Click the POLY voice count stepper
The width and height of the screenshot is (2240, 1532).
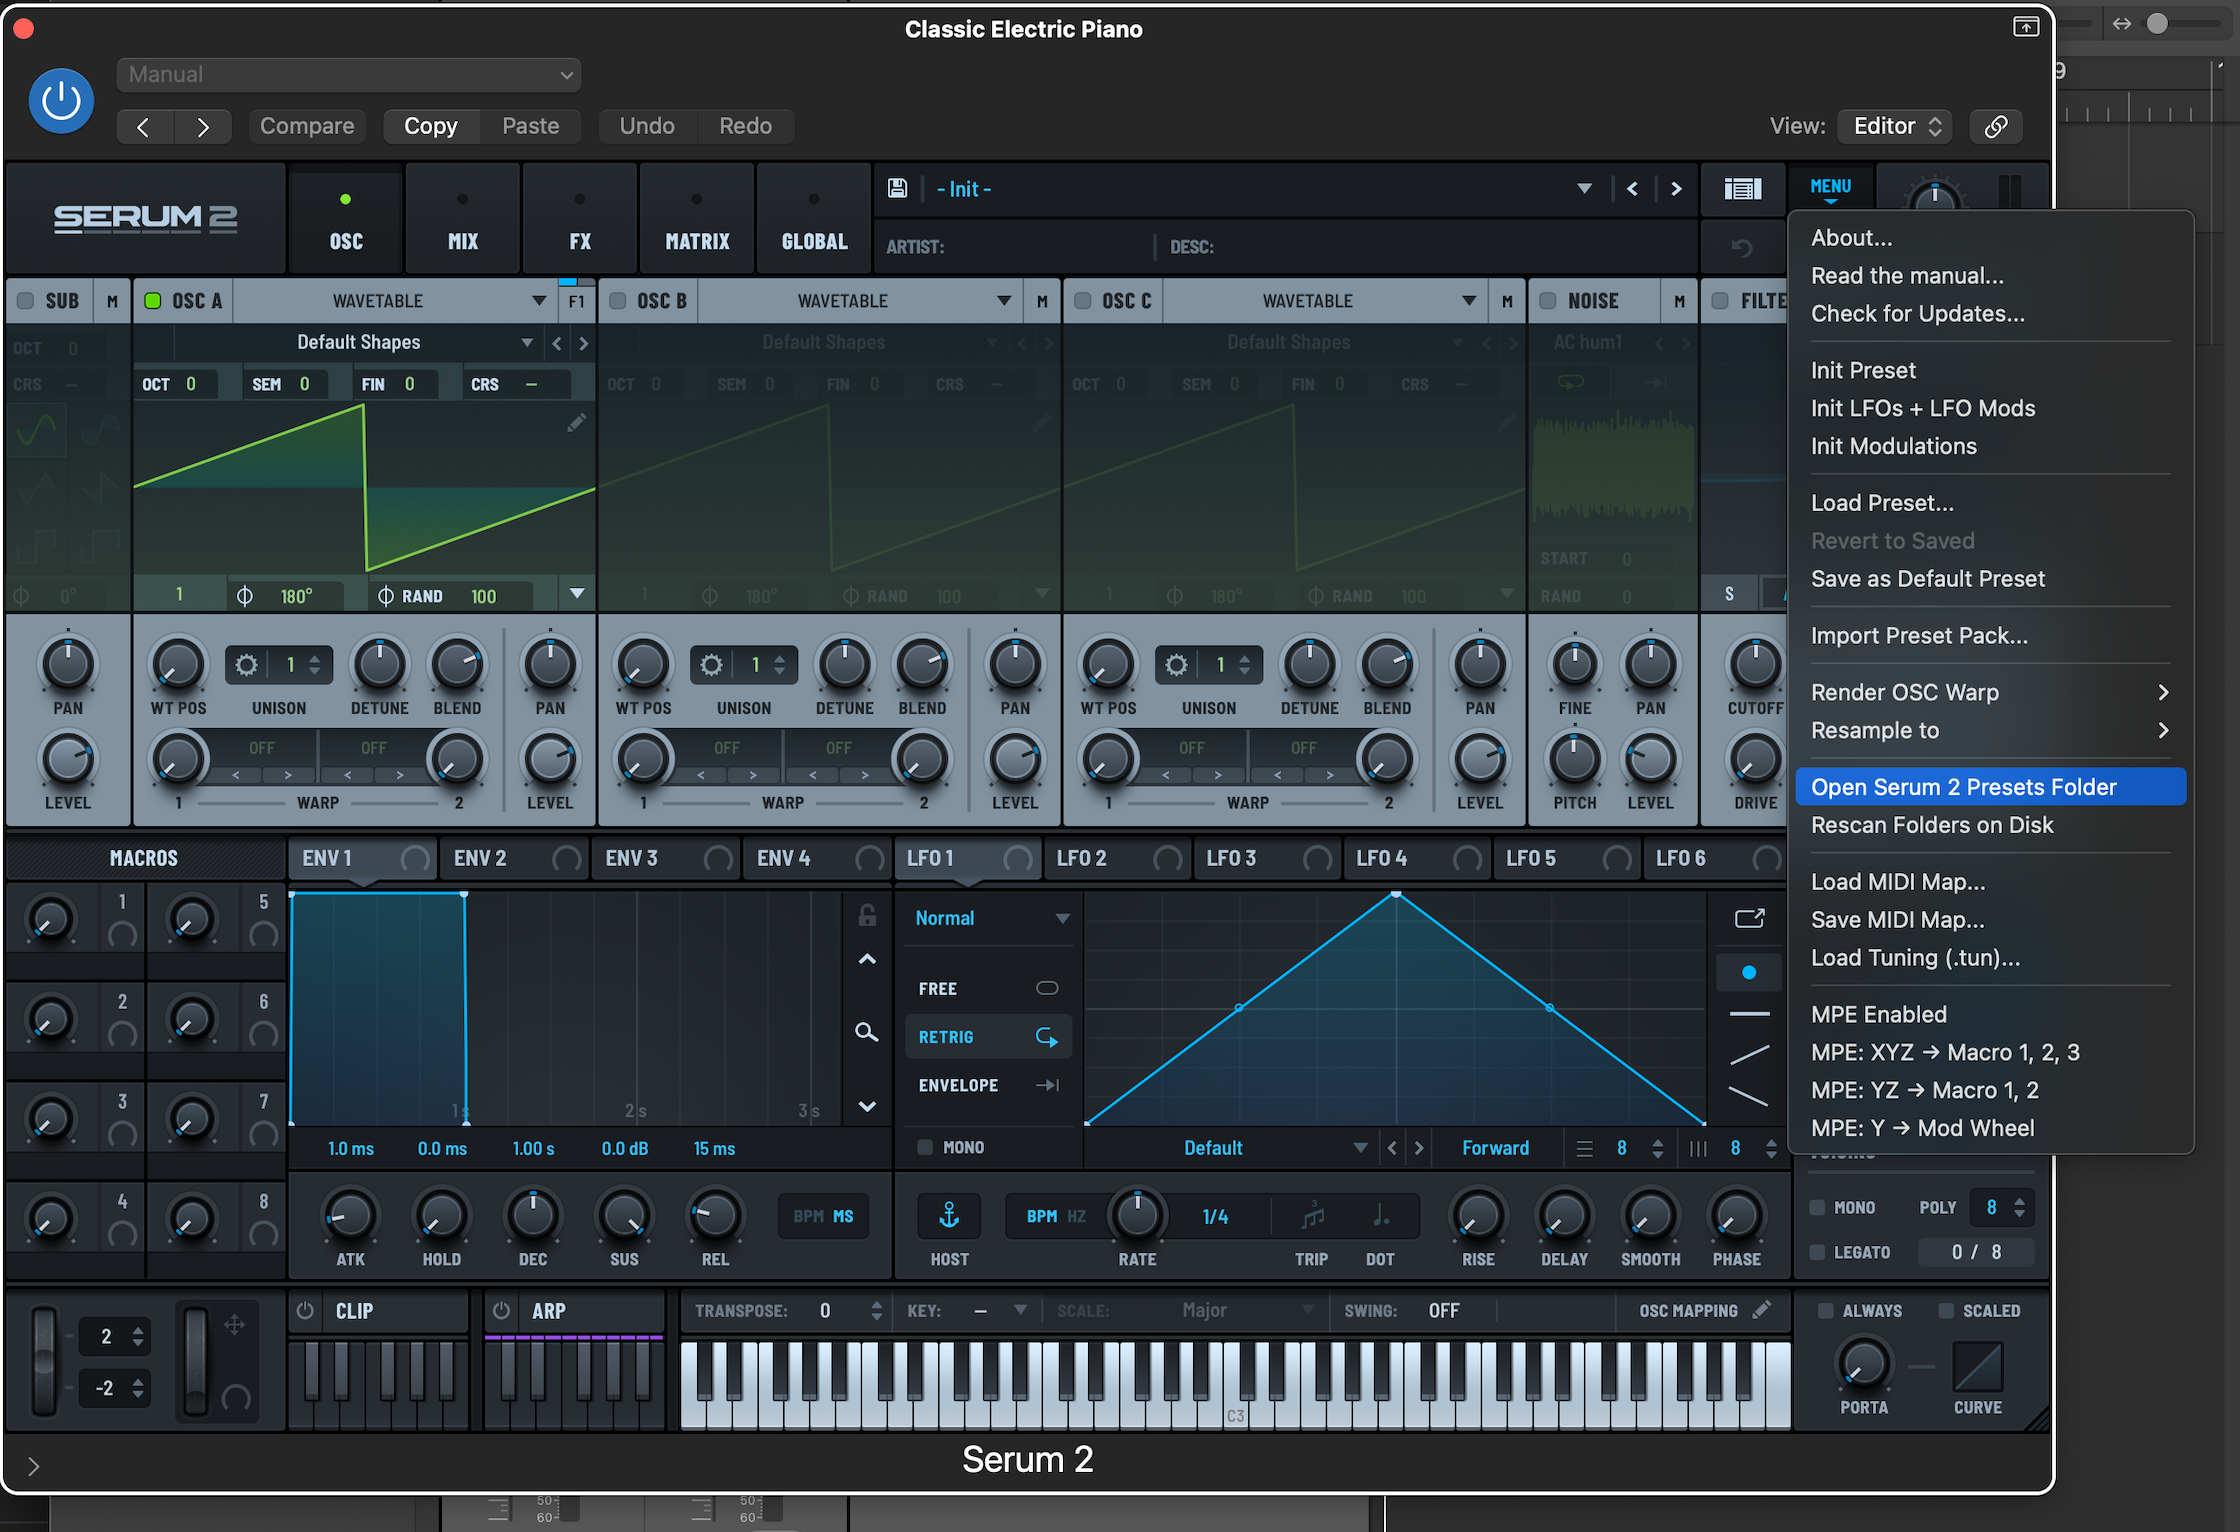(2019, 1207)
